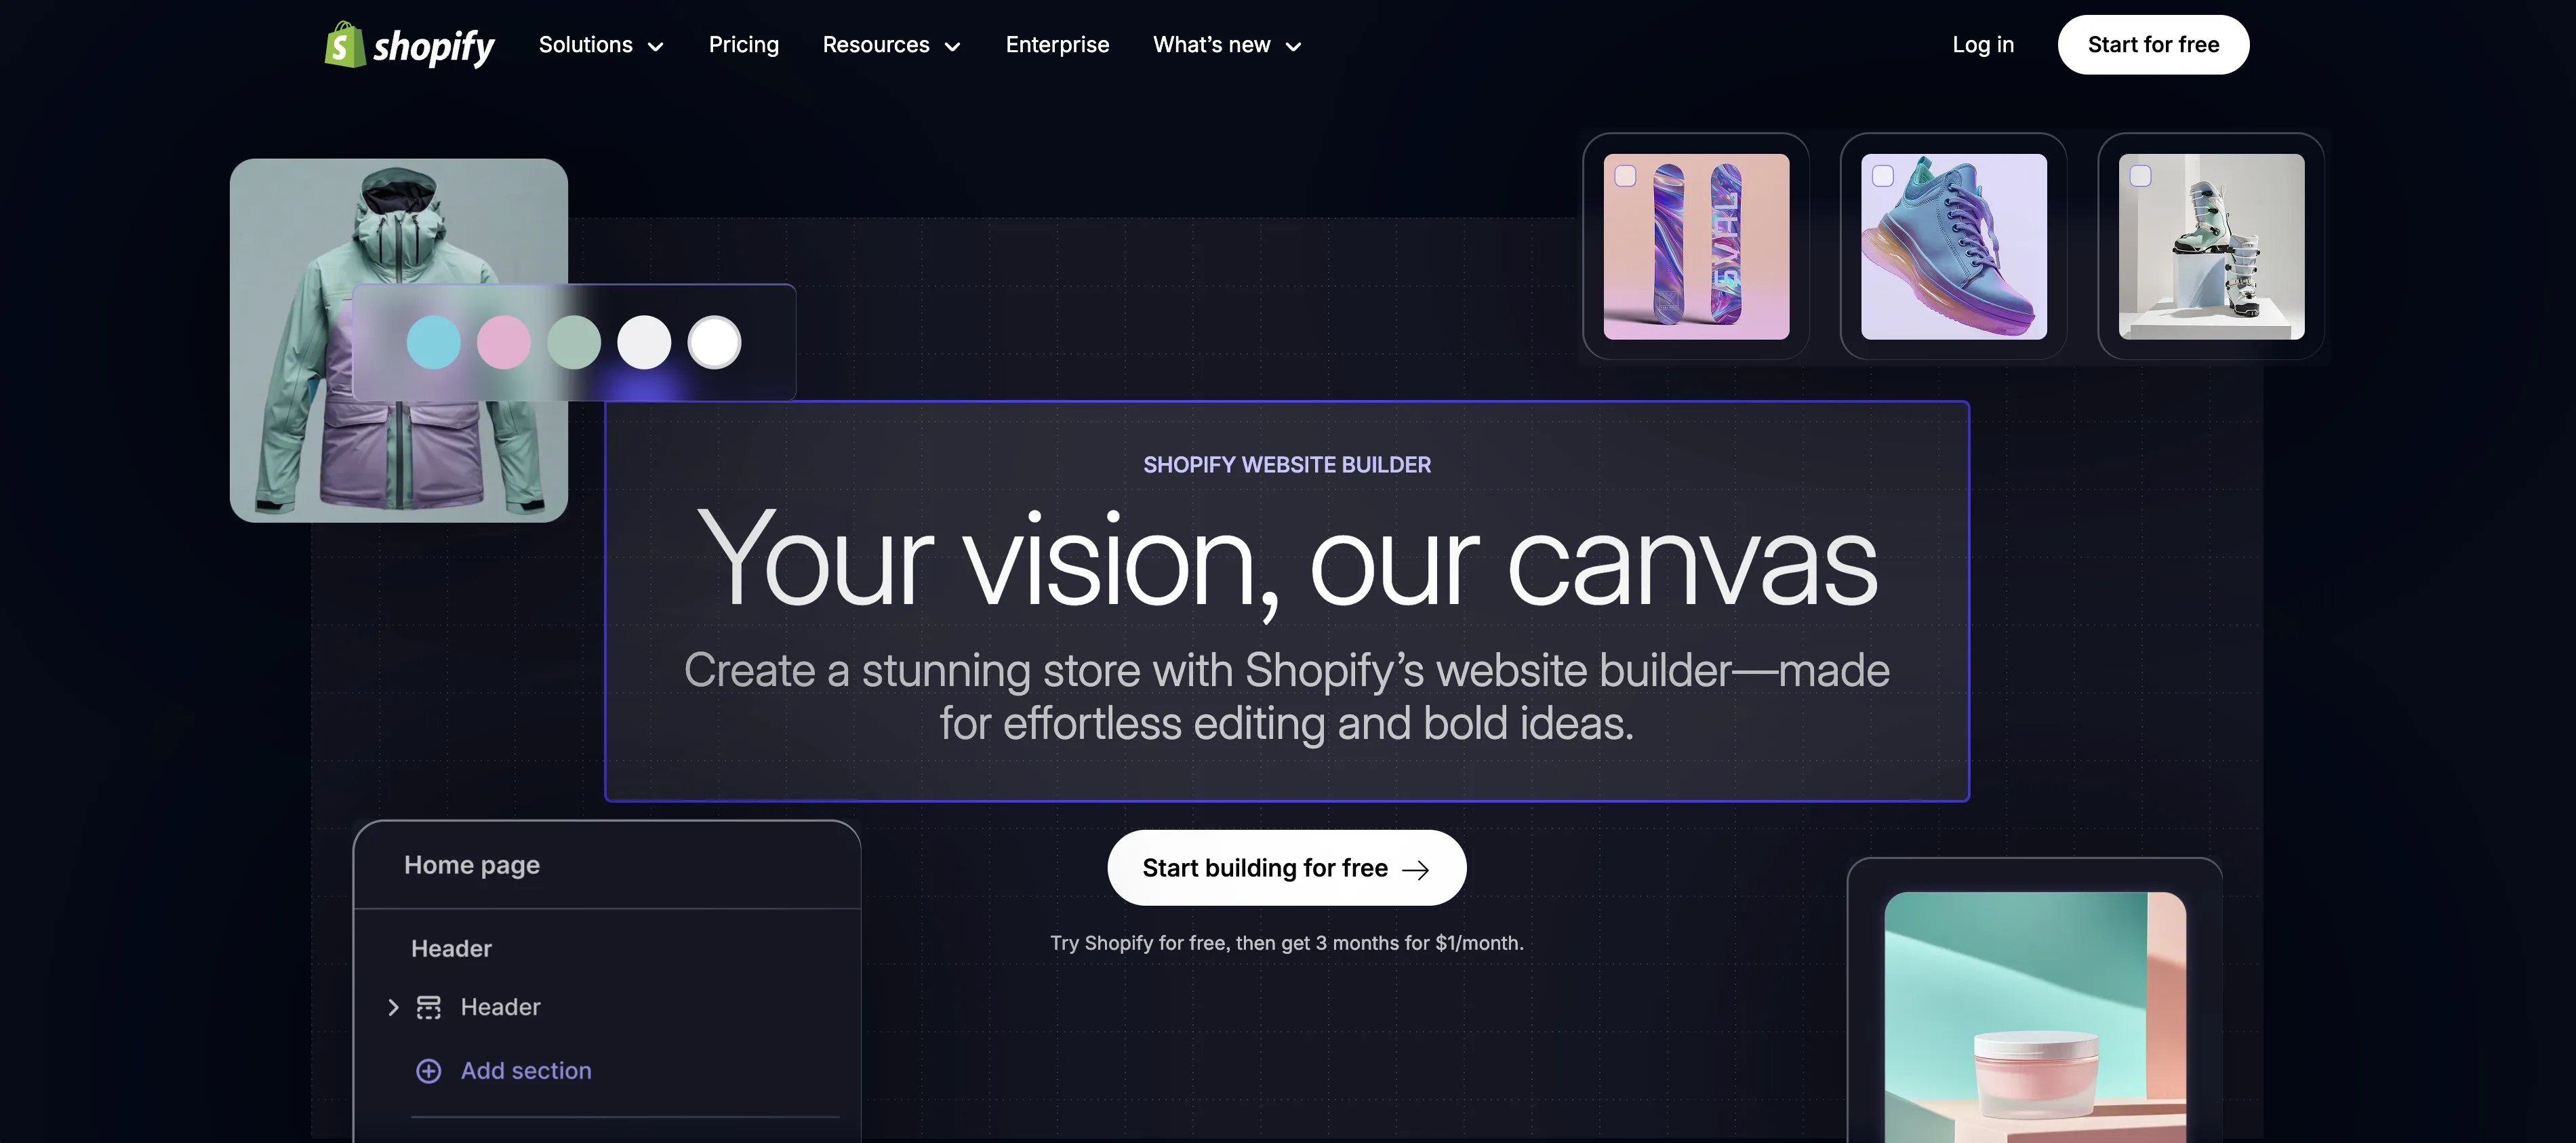
Task: Expand the Header tree item chevron
Action: (x=393, y=1007)
